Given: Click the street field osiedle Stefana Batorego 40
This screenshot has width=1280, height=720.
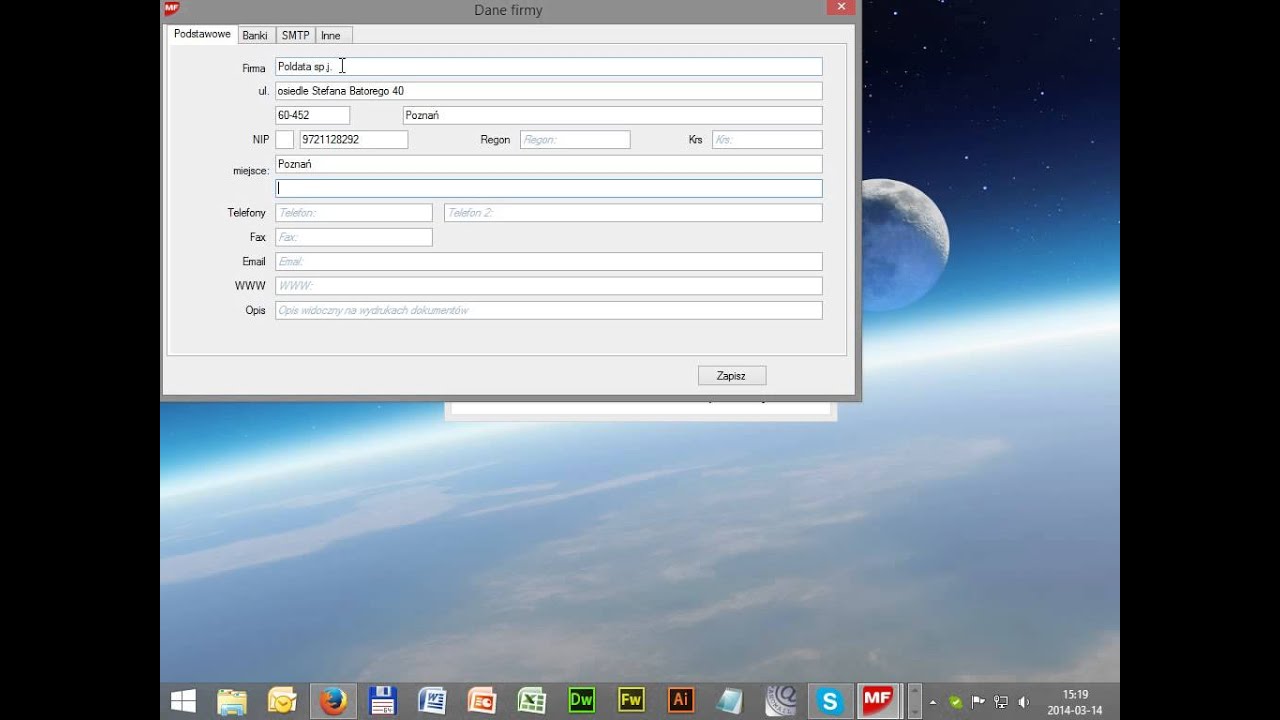Looking at the screenshot, I should (x=549, y=91).
